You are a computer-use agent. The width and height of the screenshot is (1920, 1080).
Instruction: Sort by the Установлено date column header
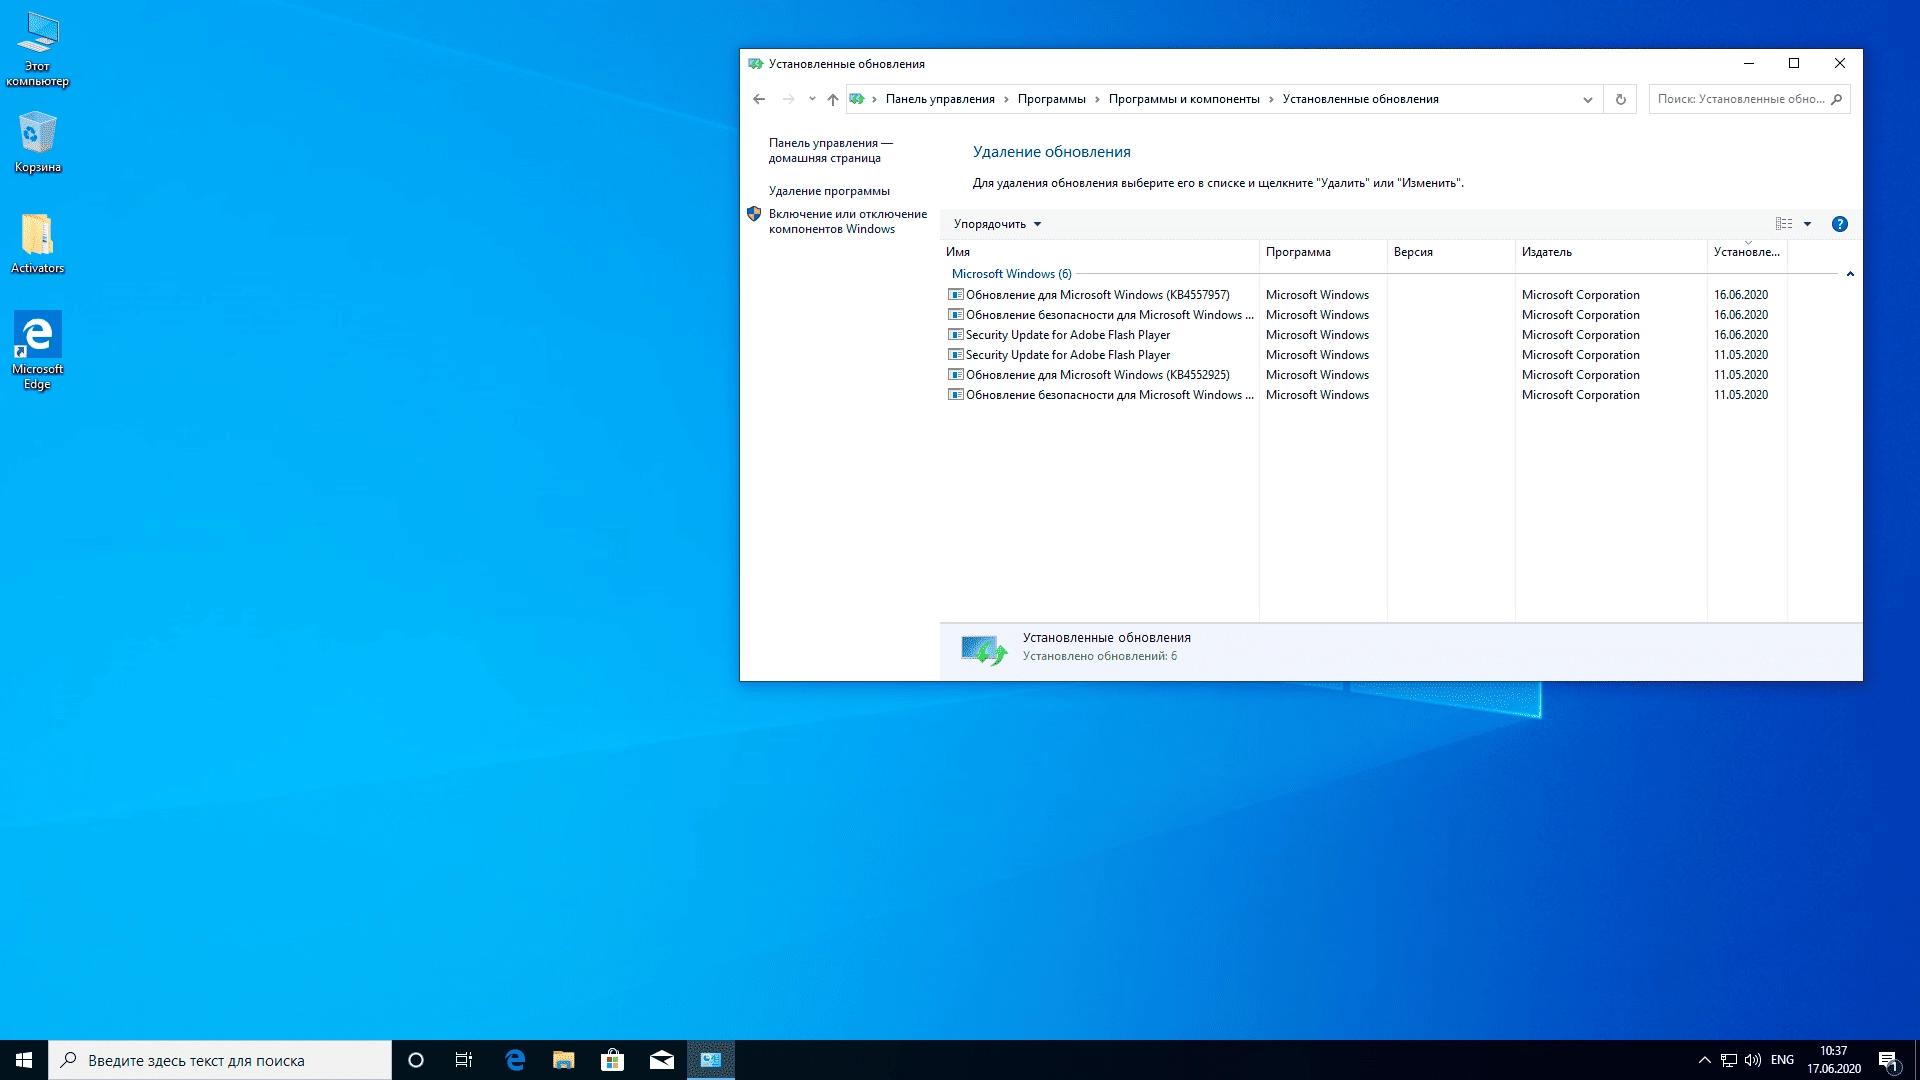point(1746,252)
